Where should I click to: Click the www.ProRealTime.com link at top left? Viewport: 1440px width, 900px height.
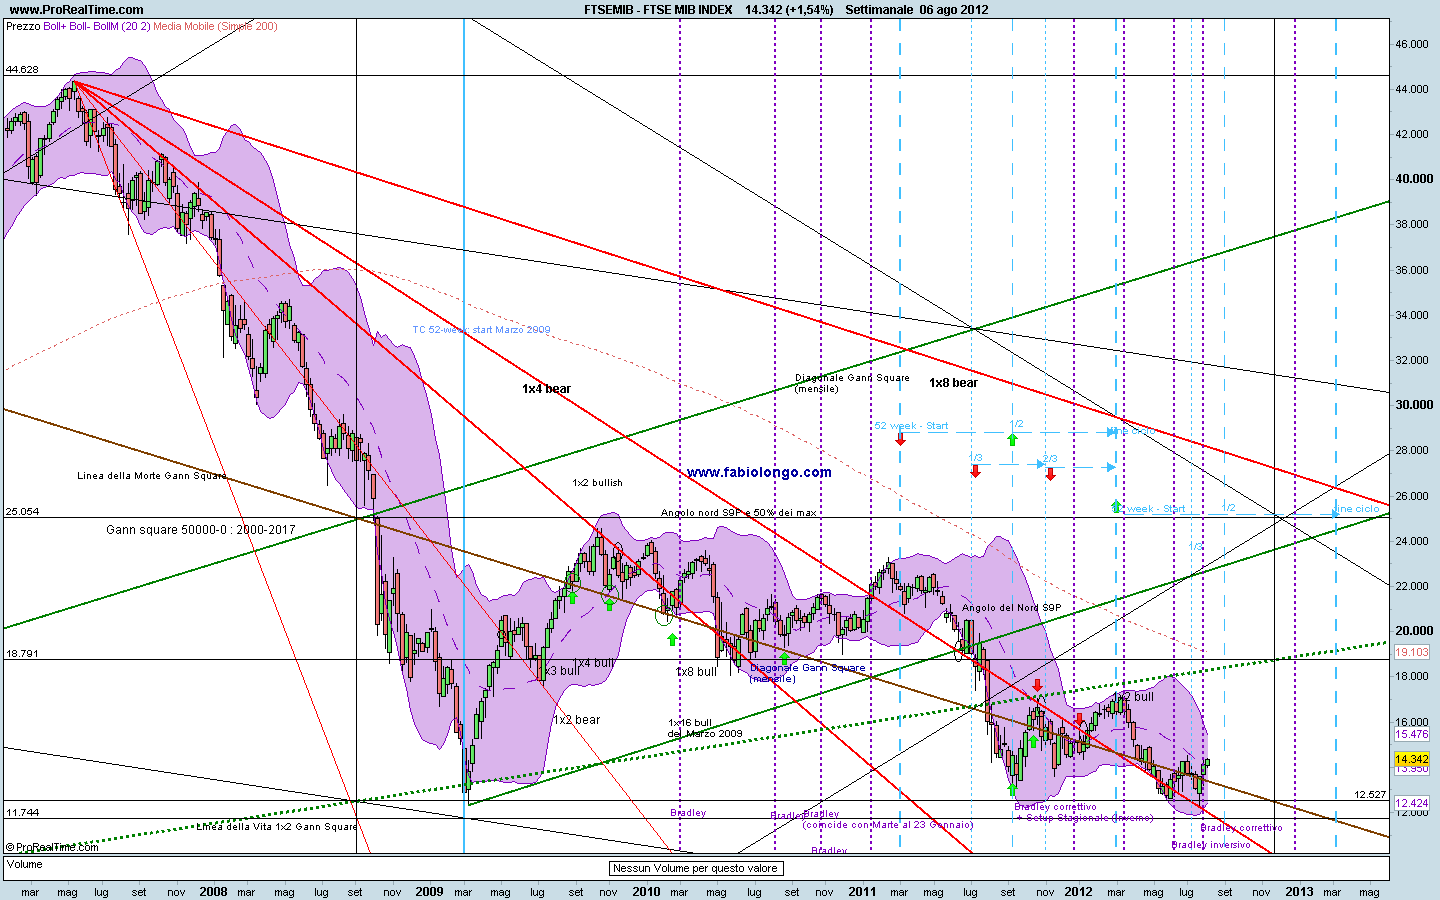click(75, 10)
